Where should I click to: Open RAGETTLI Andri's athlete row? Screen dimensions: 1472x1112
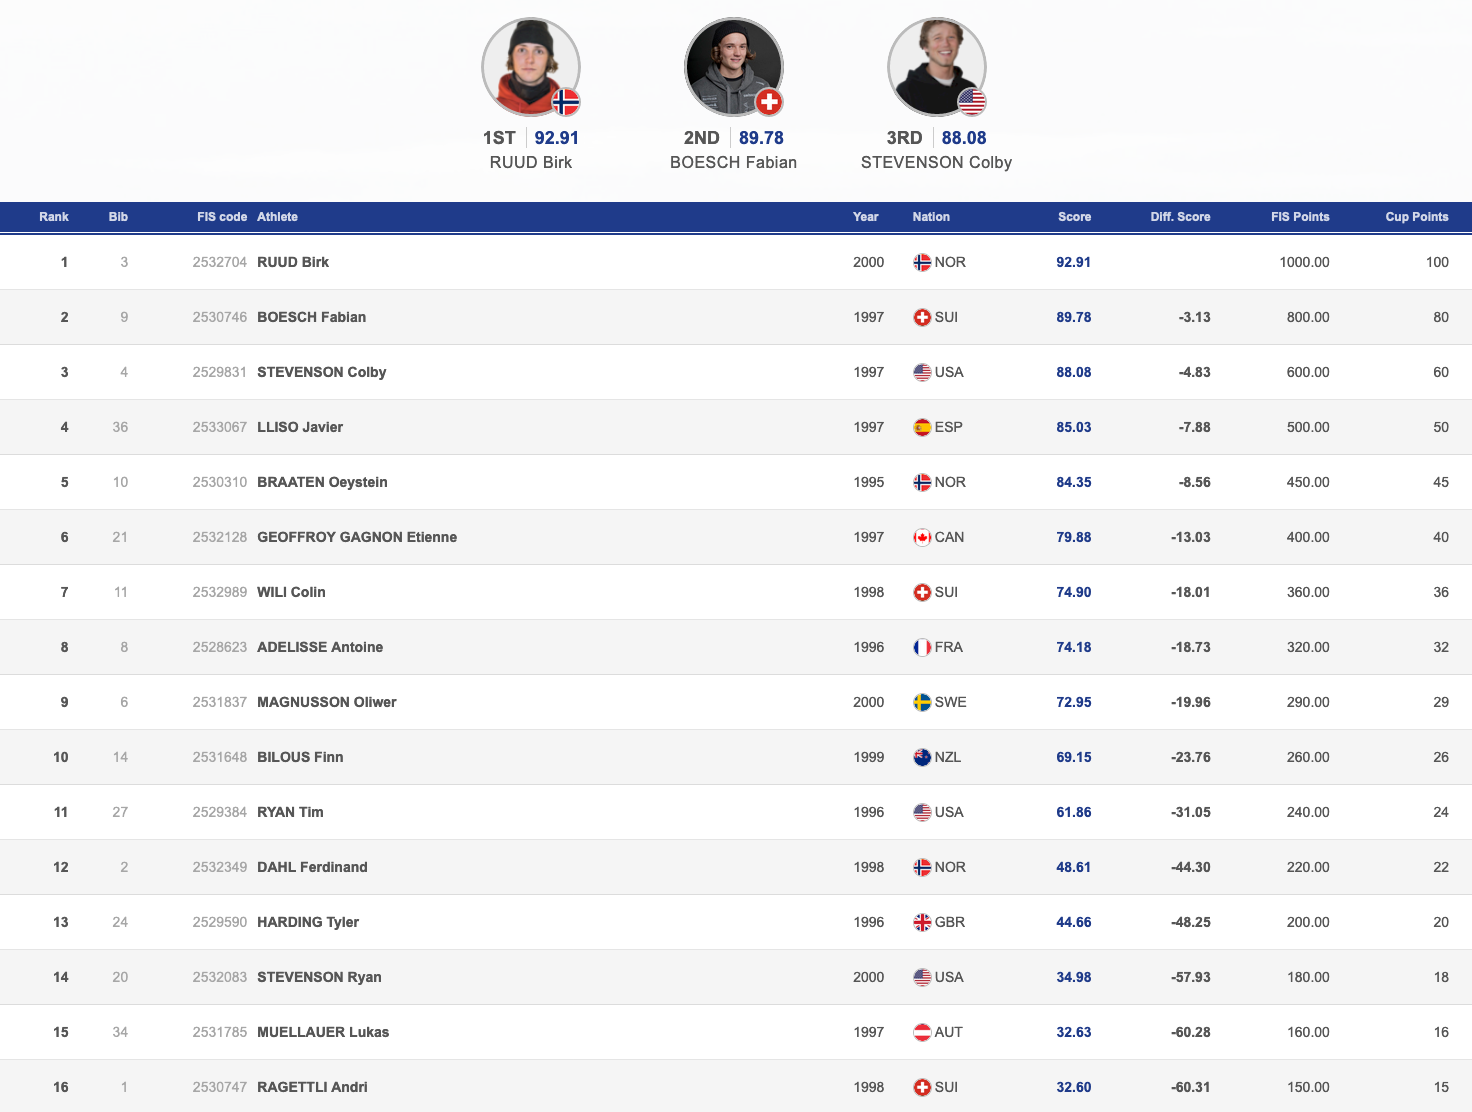(x=312, y=1087)
